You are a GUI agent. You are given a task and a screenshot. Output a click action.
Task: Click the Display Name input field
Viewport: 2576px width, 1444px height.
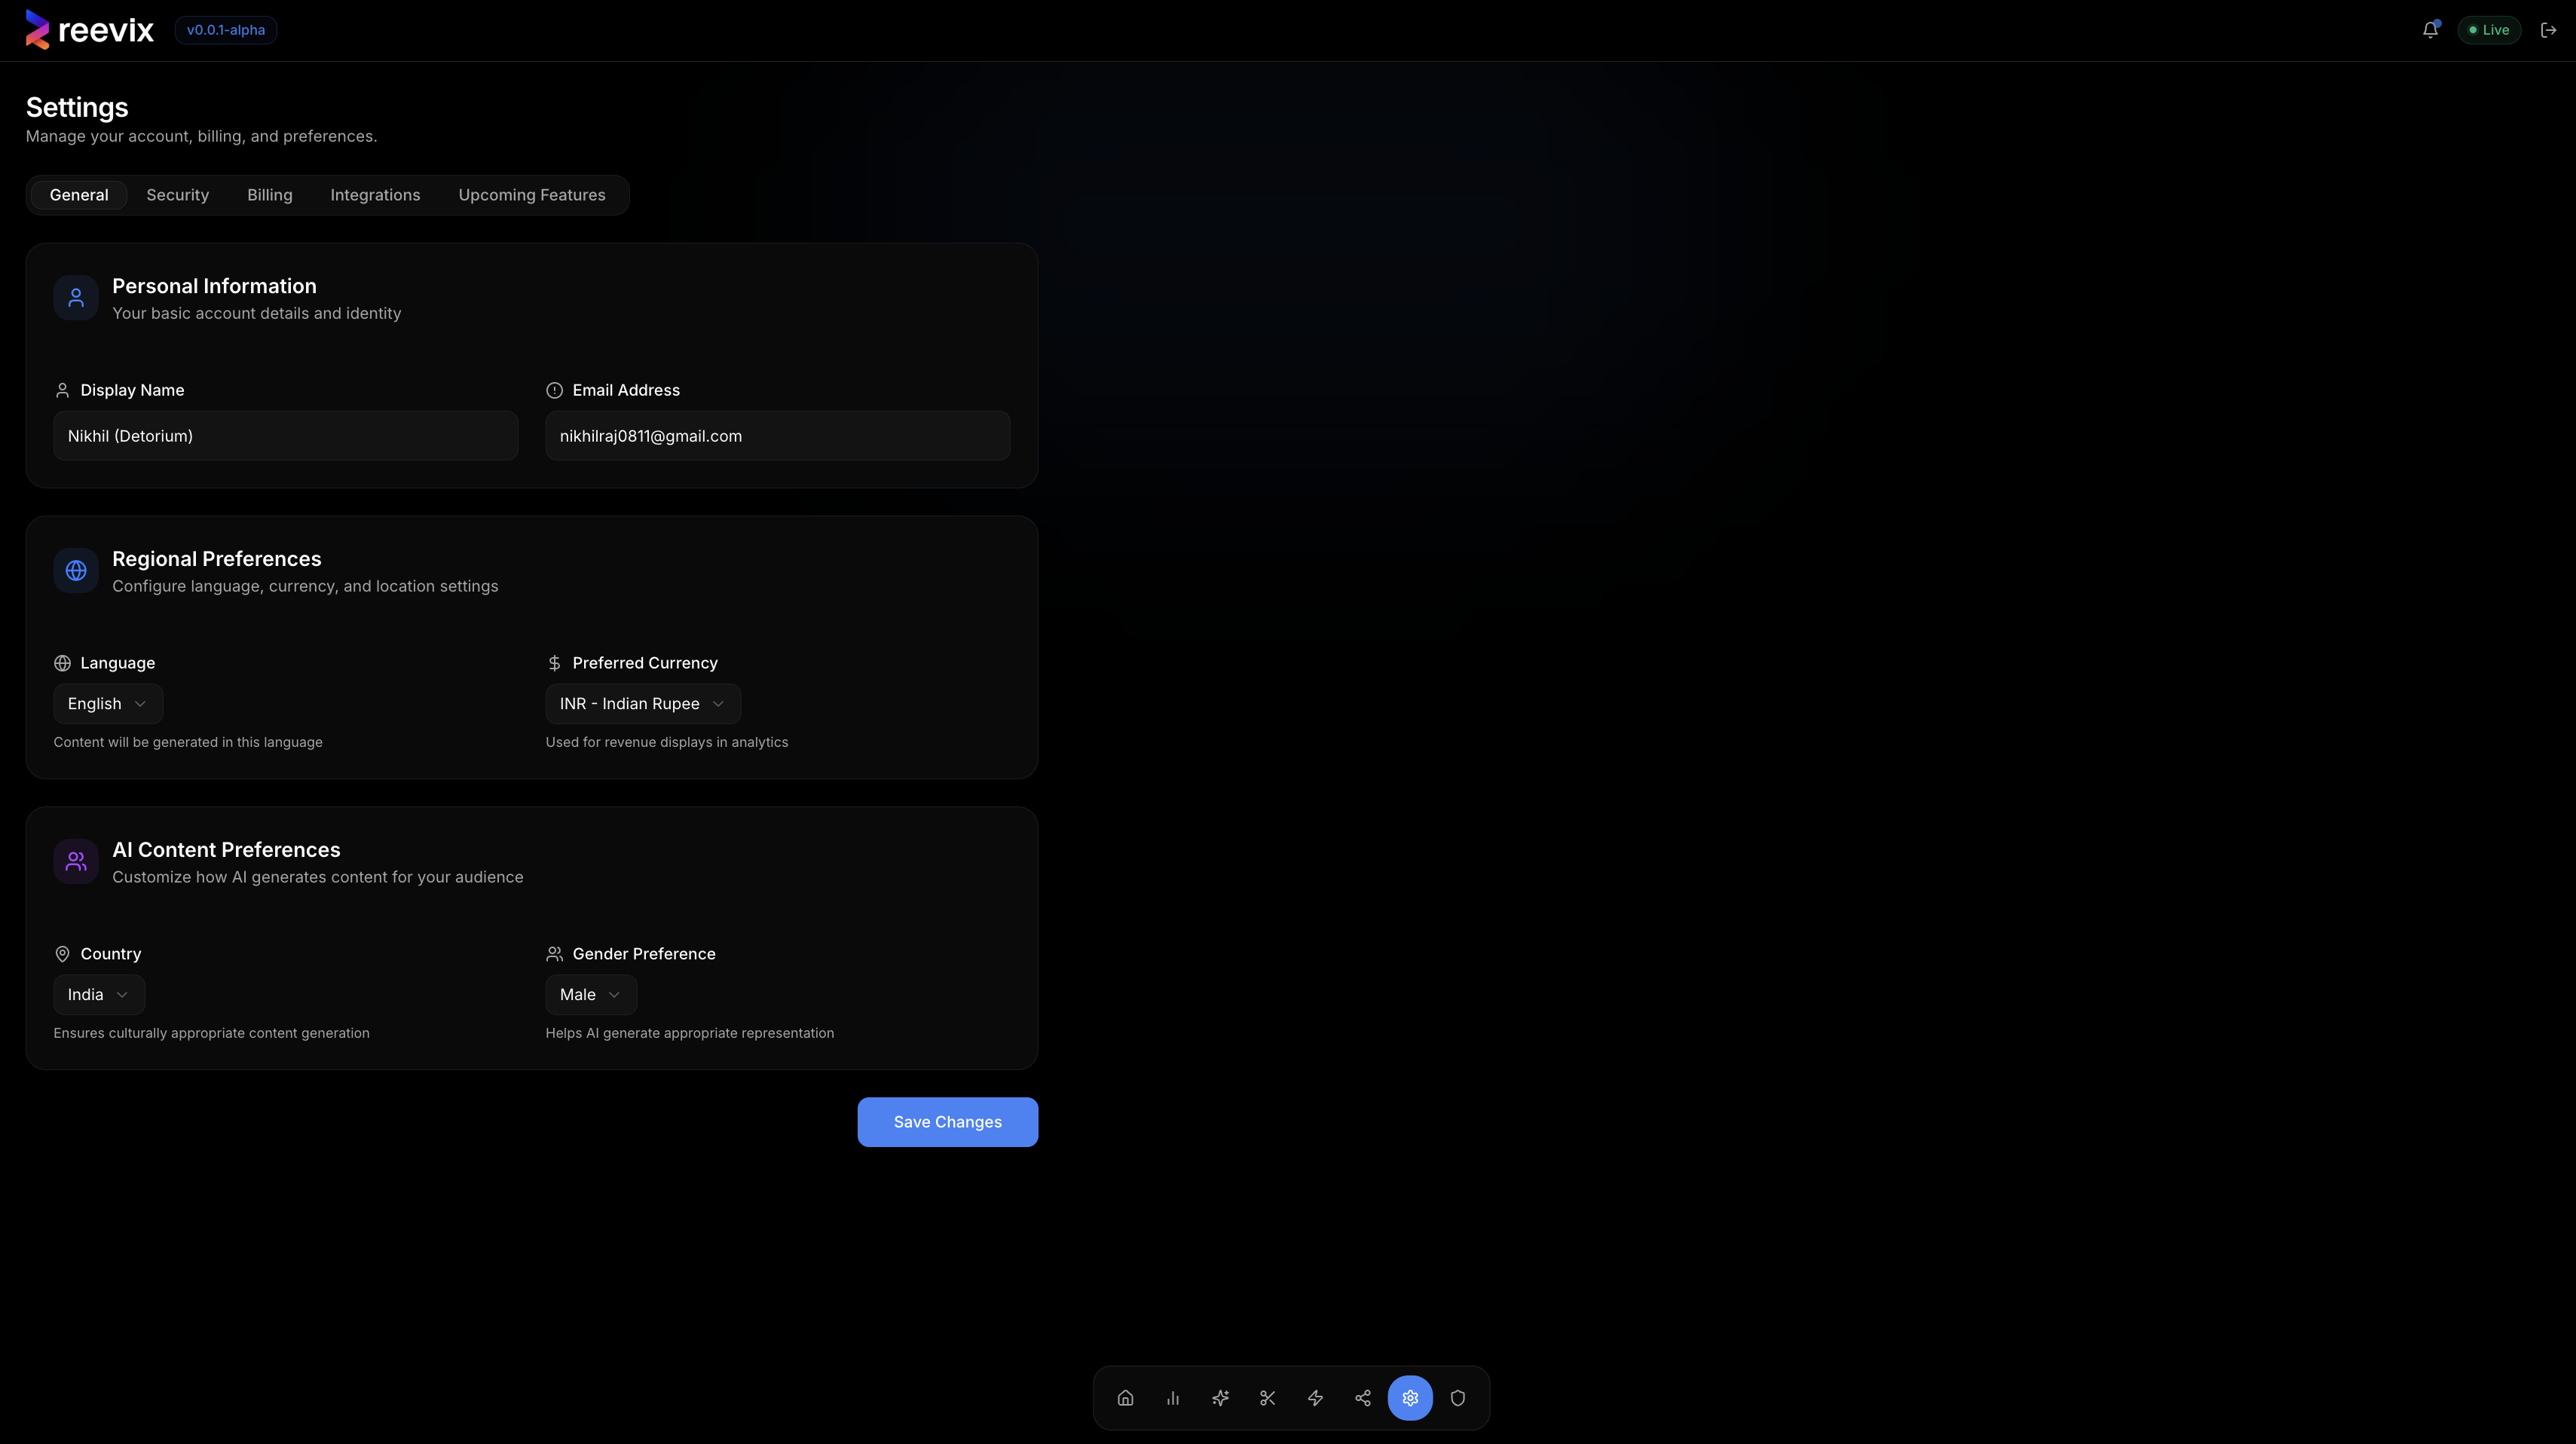pos(285,435)
